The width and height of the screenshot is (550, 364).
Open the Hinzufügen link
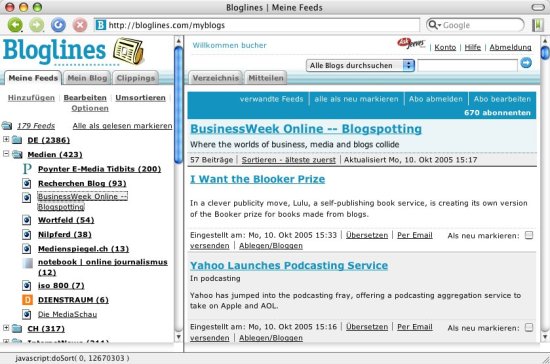click(31, 98)
